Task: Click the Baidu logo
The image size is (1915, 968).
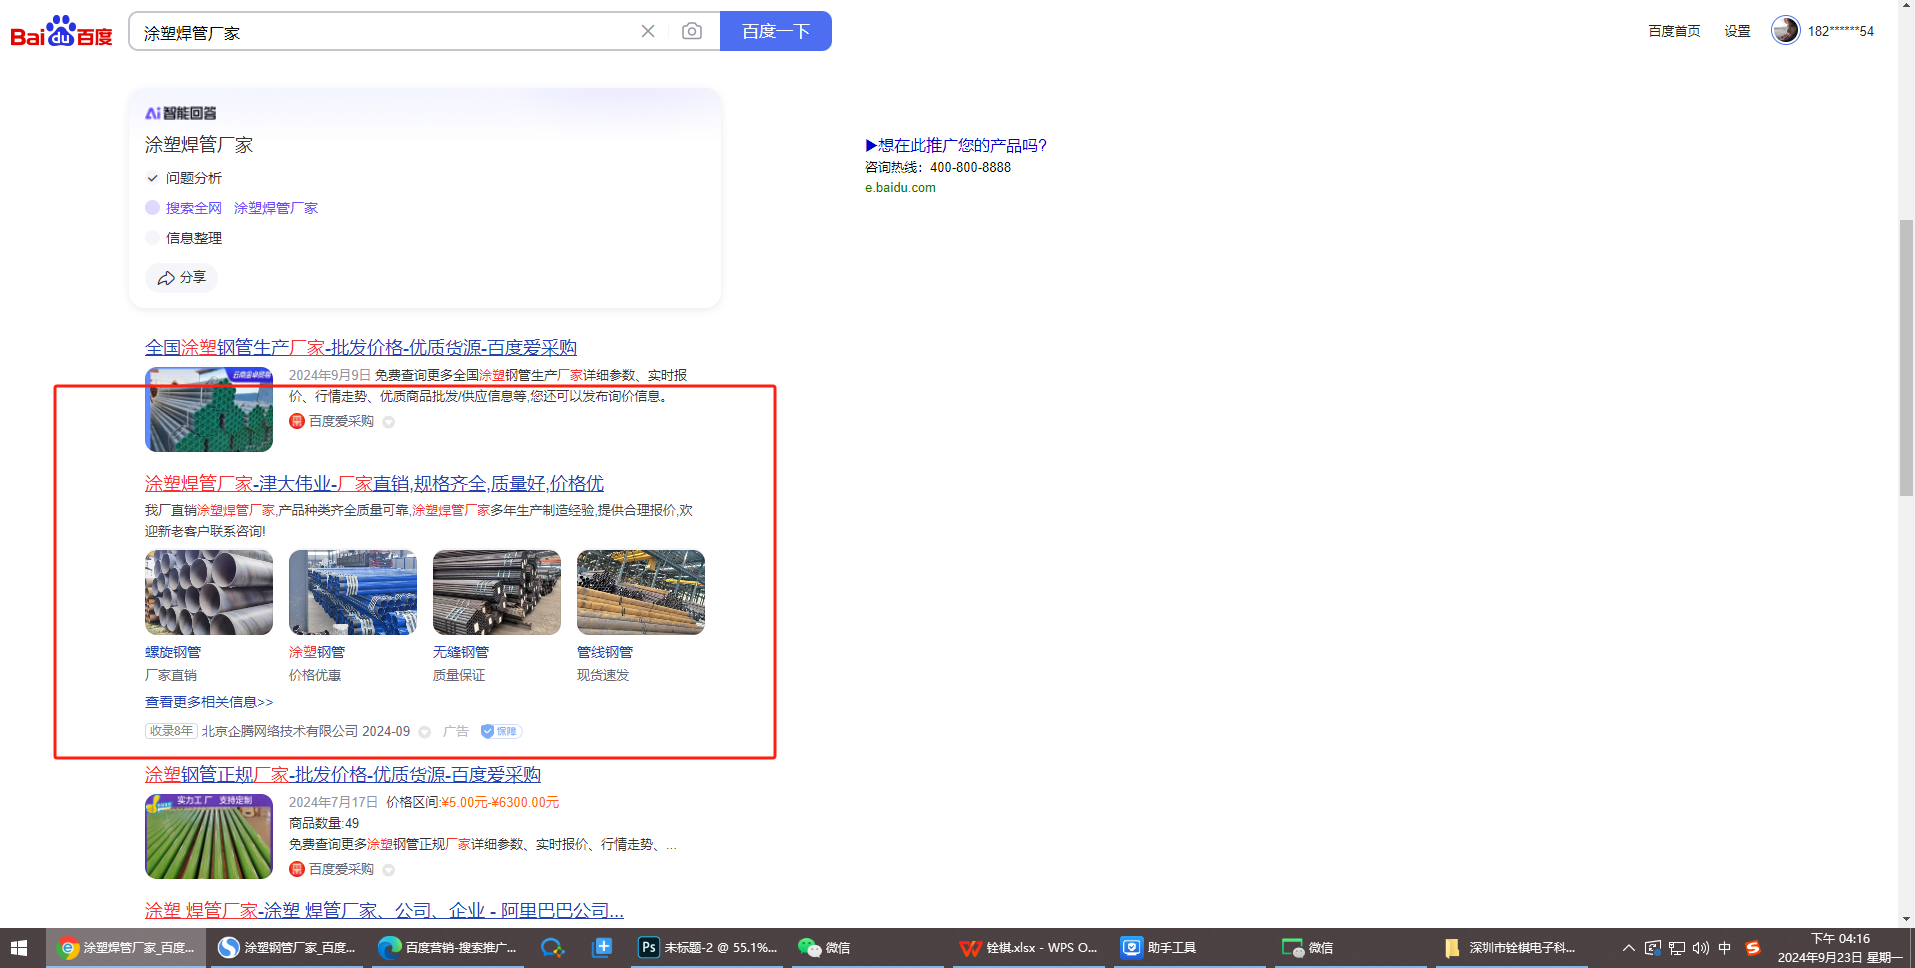Action: [61, 31]
